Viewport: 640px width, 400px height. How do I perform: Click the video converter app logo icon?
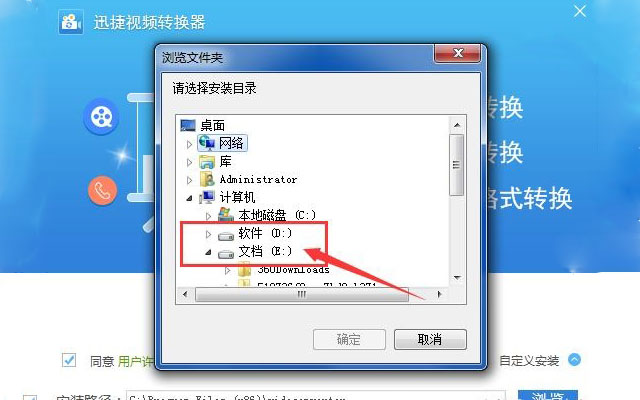tap(71, 22)
